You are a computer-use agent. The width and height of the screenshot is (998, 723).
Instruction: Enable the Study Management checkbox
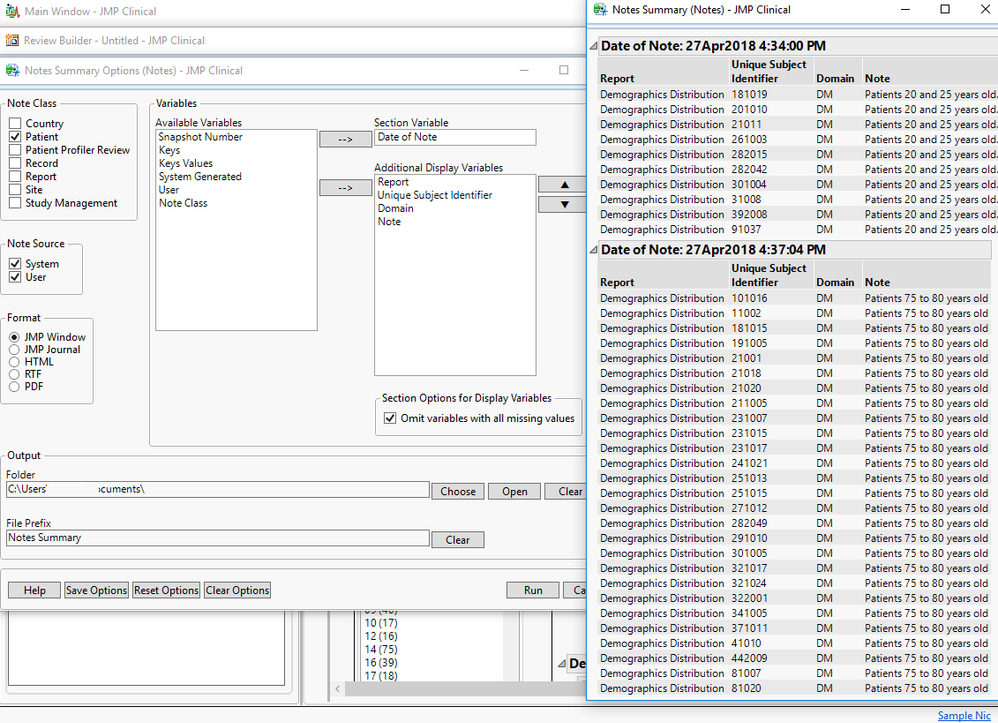(x=15, y=203)
